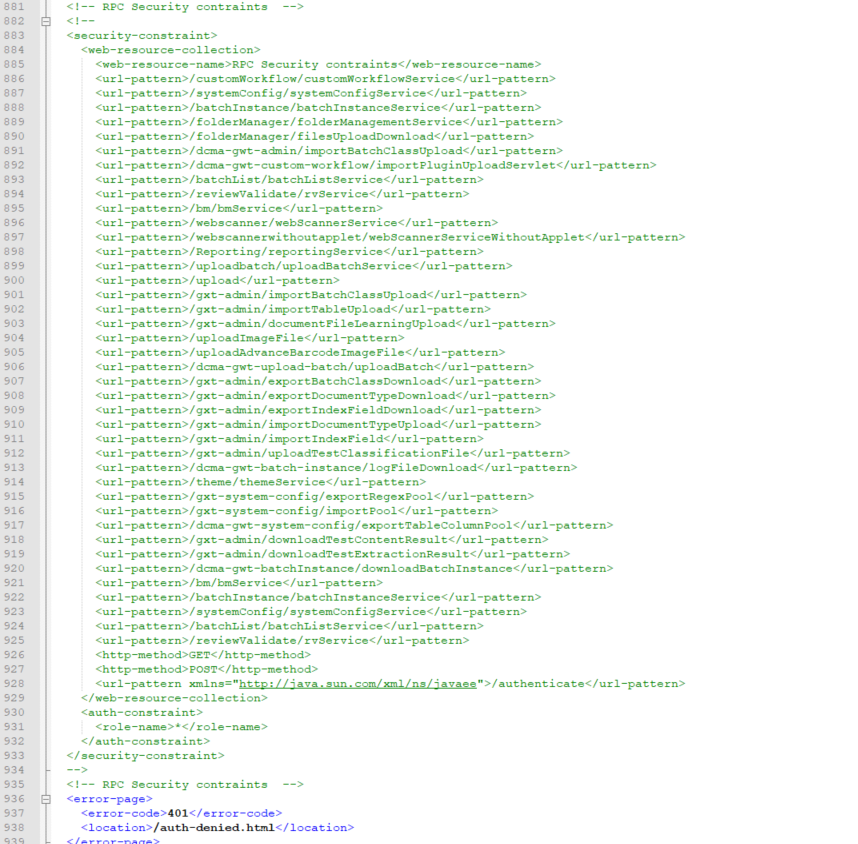
Task: Click the importPluginUploadServlet url-pattern line
Action: point(376,165)
